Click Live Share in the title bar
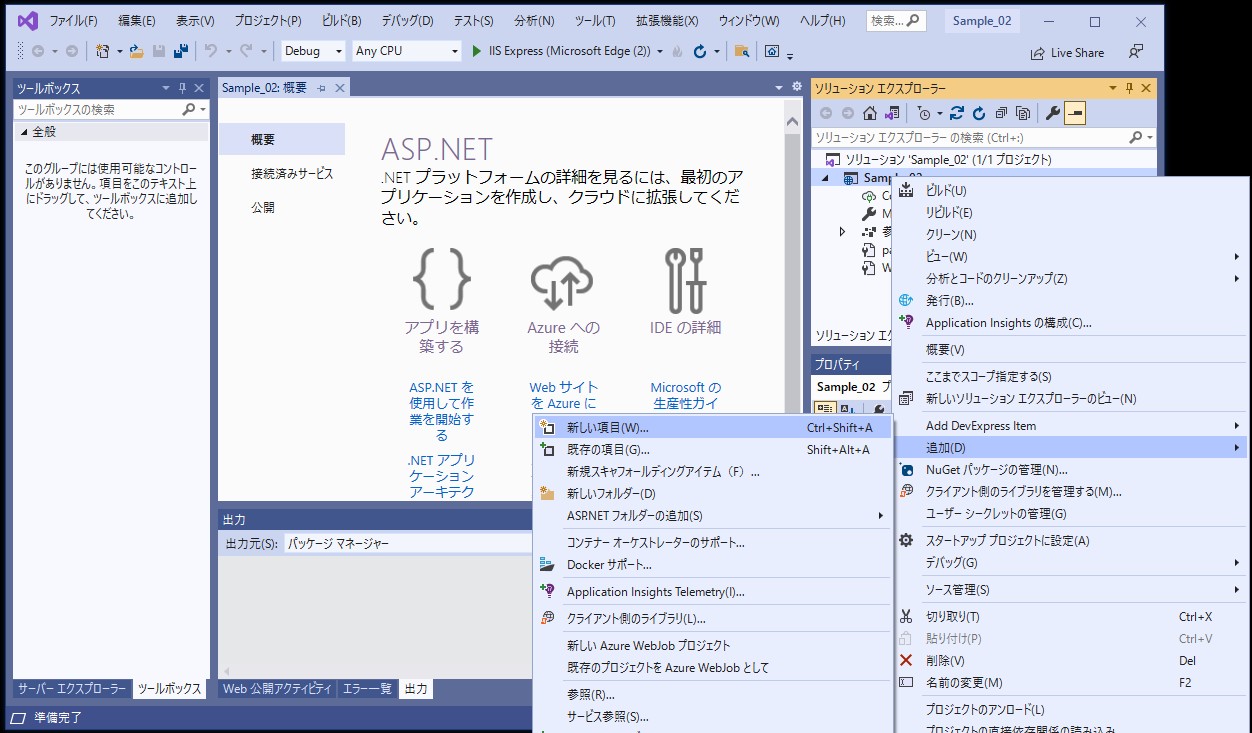The image size is (1252, 733). (1067, 53)
